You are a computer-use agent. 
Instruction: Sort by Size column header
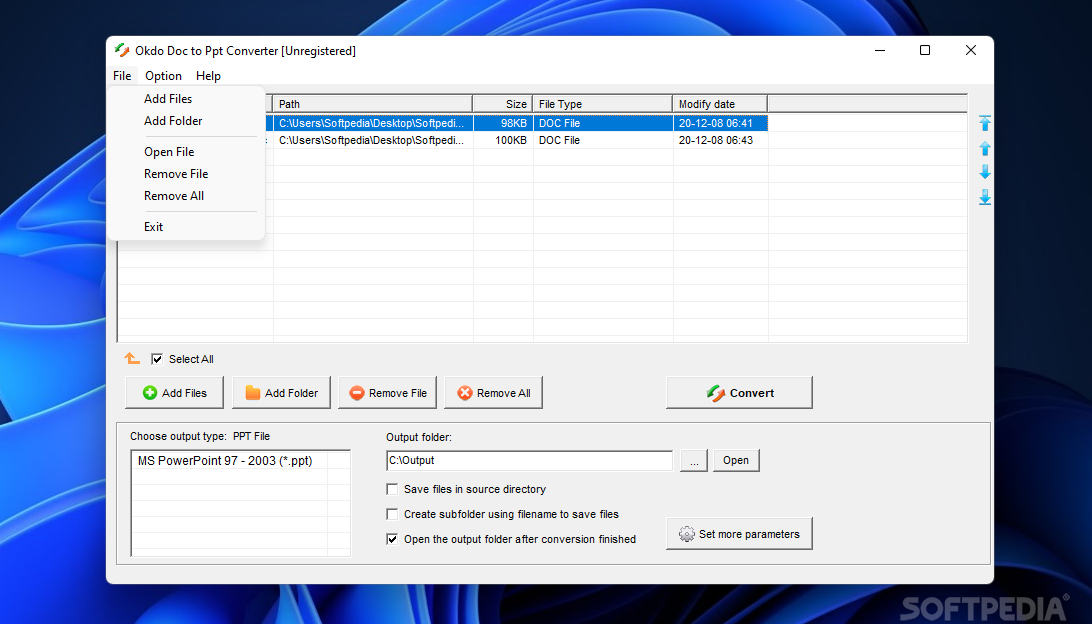[503, 104]
